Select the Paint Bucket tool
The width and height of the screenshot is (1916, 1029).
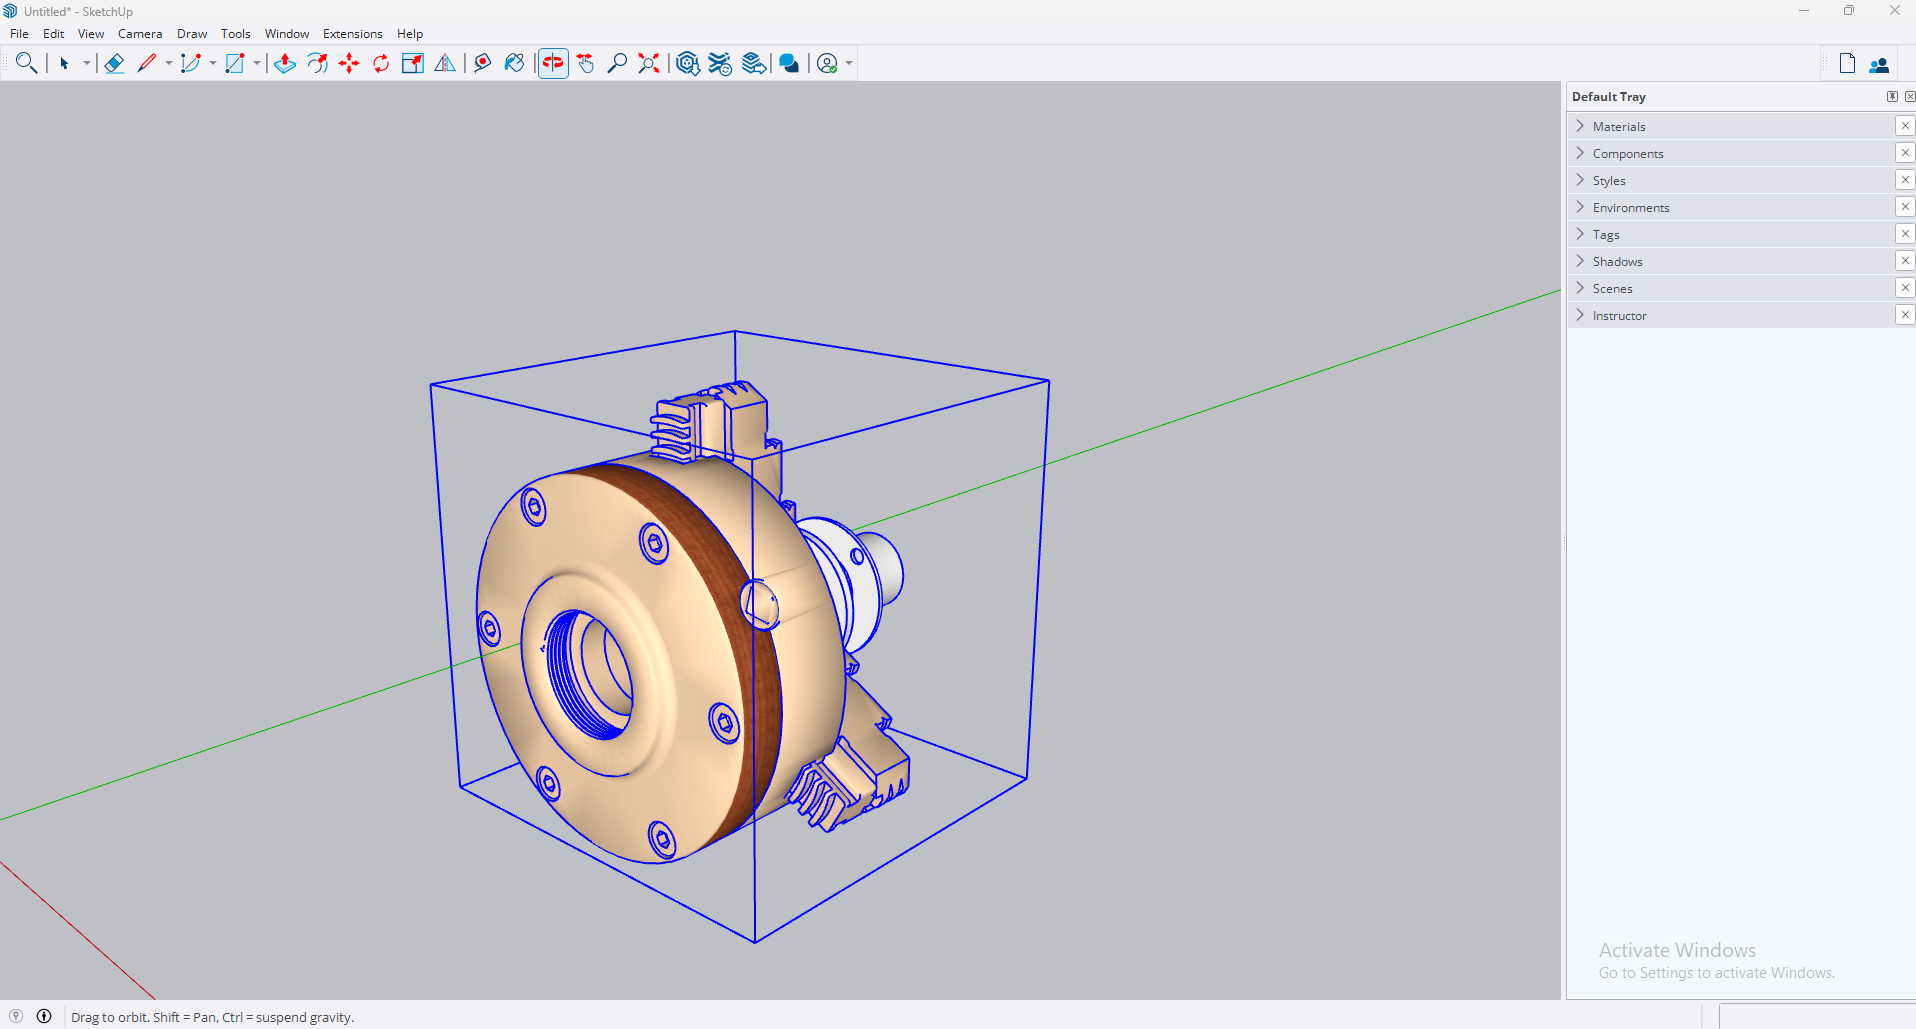click(x=515, y=63)
